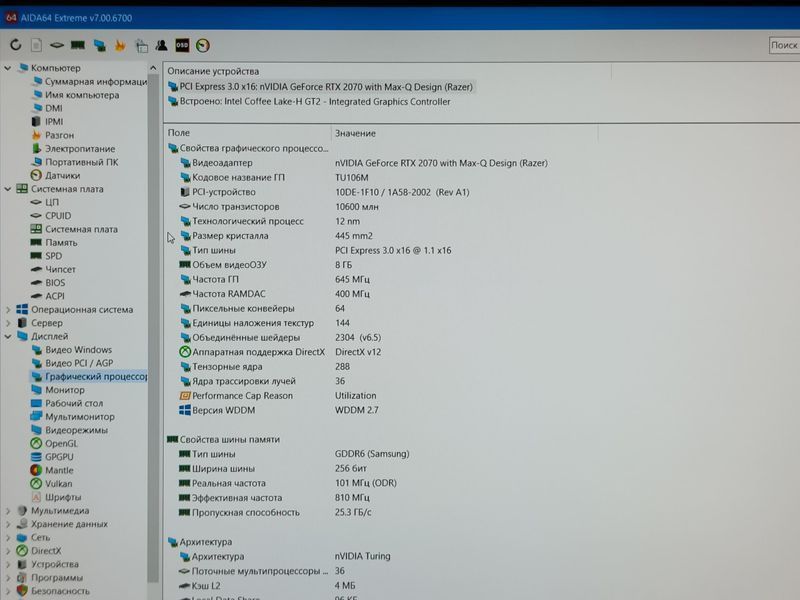Select Память tree item

click(54, 242)
